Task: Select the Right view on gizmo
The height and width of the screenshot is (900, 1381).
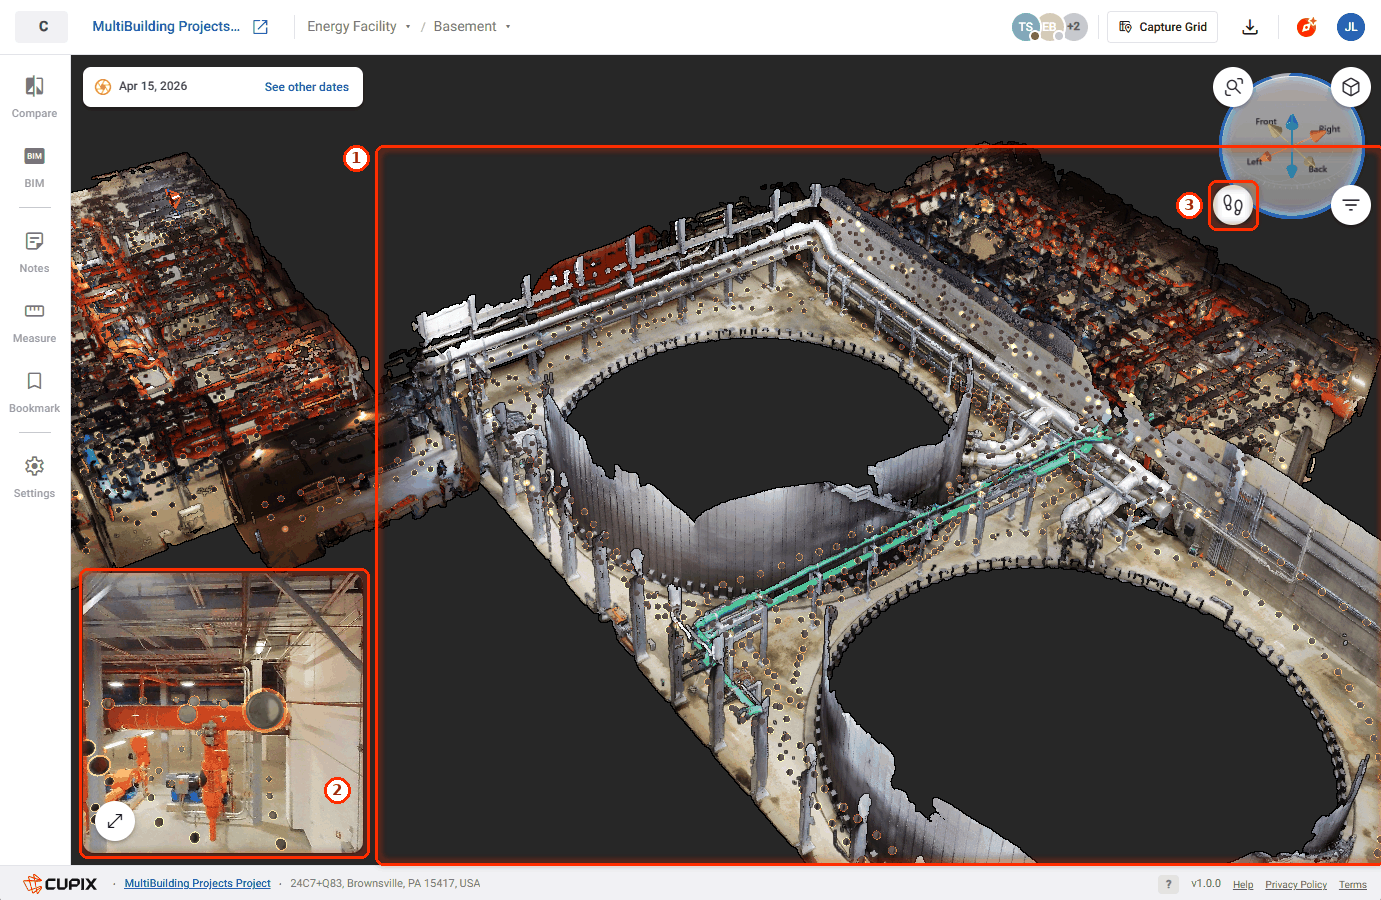Action: (1329, 129)
